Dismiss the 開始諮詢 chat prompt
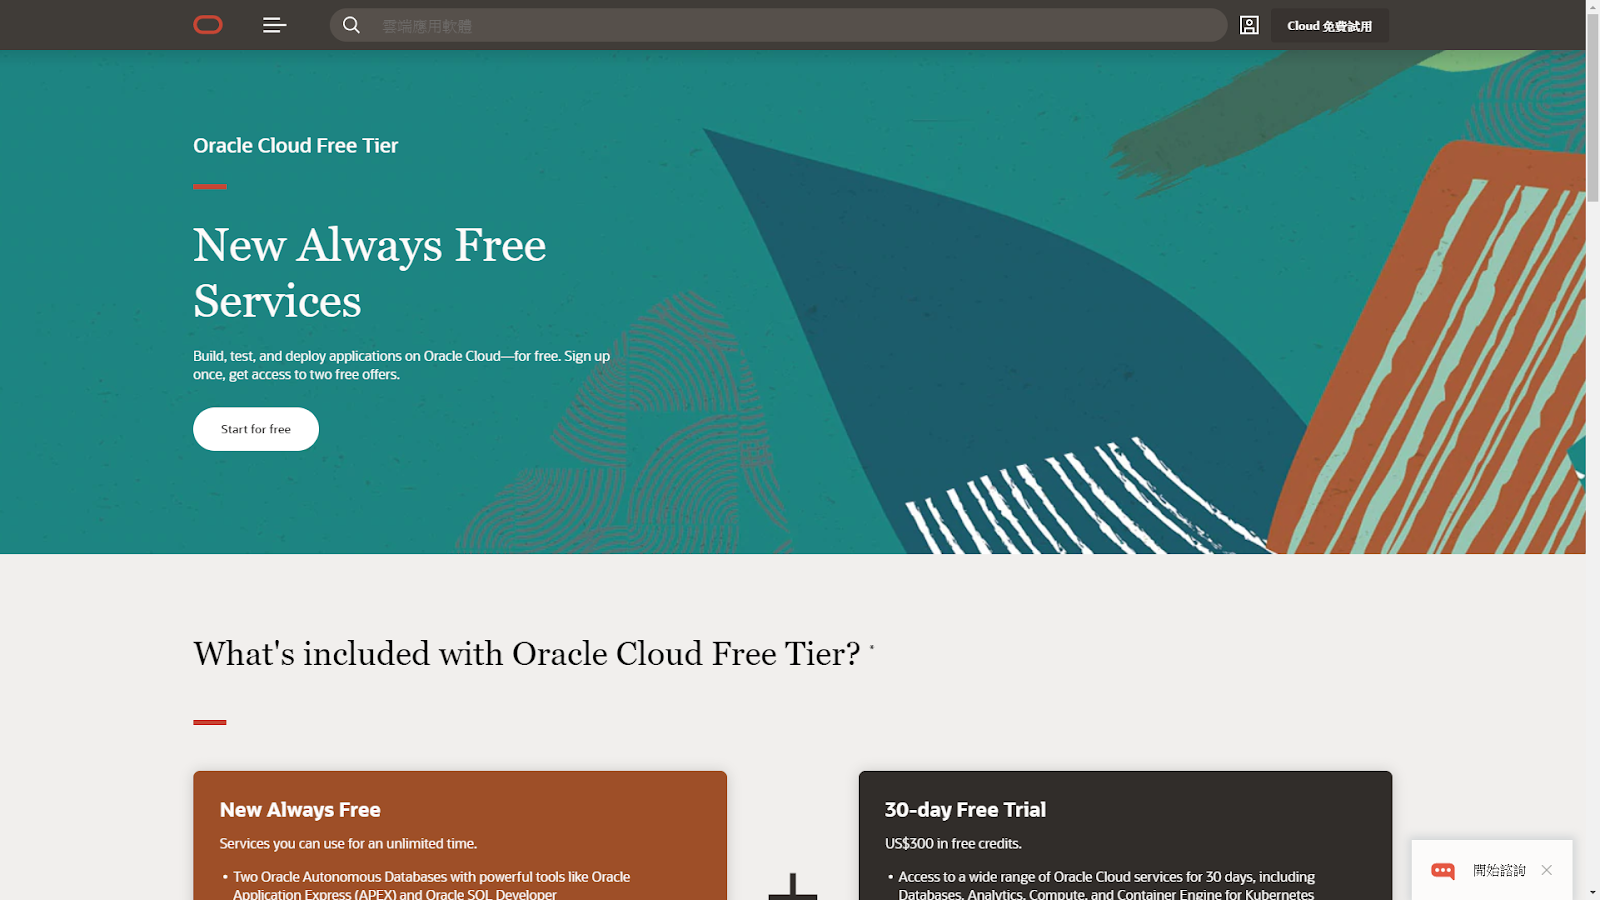The height and width of the screenshot is (900, 1600). (1548, 869)
